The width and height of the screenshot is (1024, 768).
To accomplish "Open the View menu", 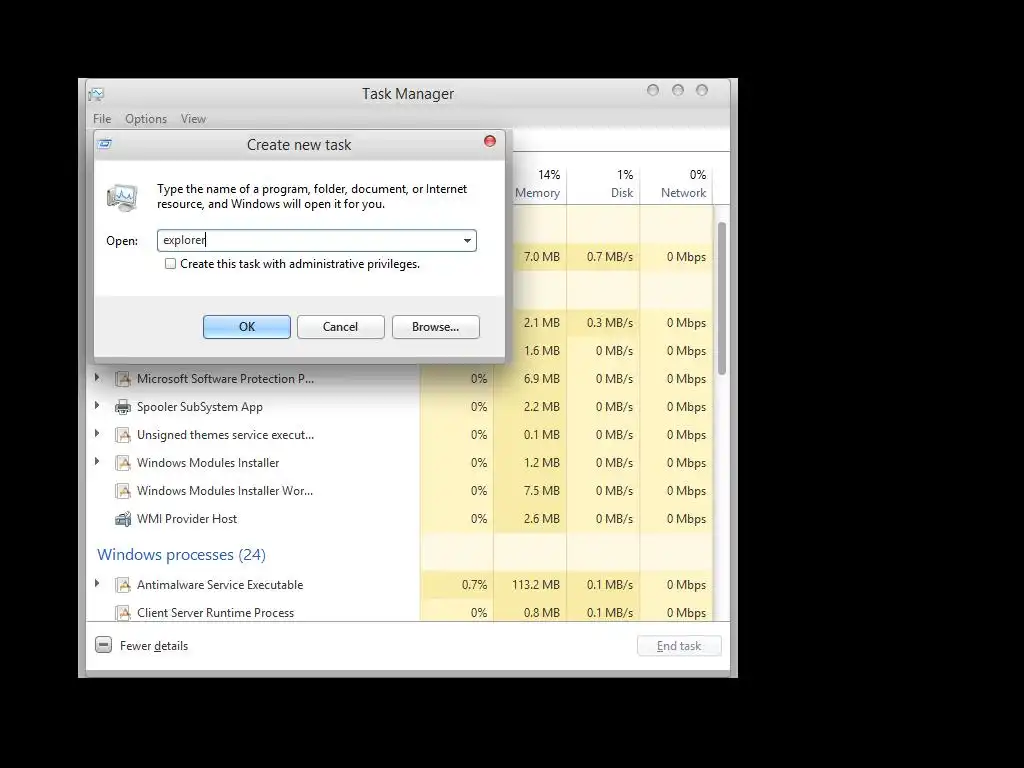I will click(x=193, y=119).
